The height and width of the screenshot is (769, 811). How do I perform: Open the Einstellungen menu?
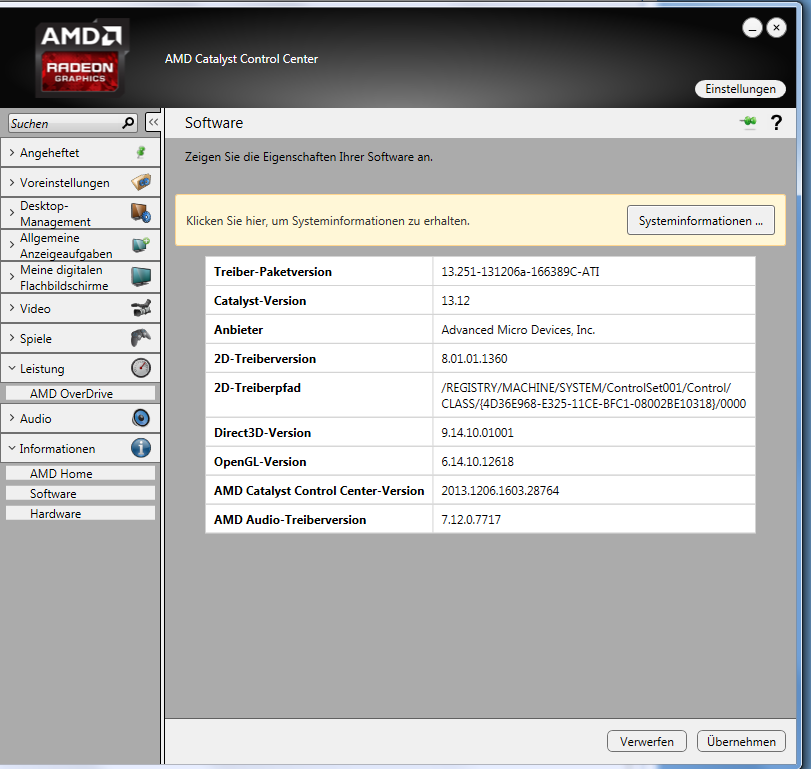740,89
